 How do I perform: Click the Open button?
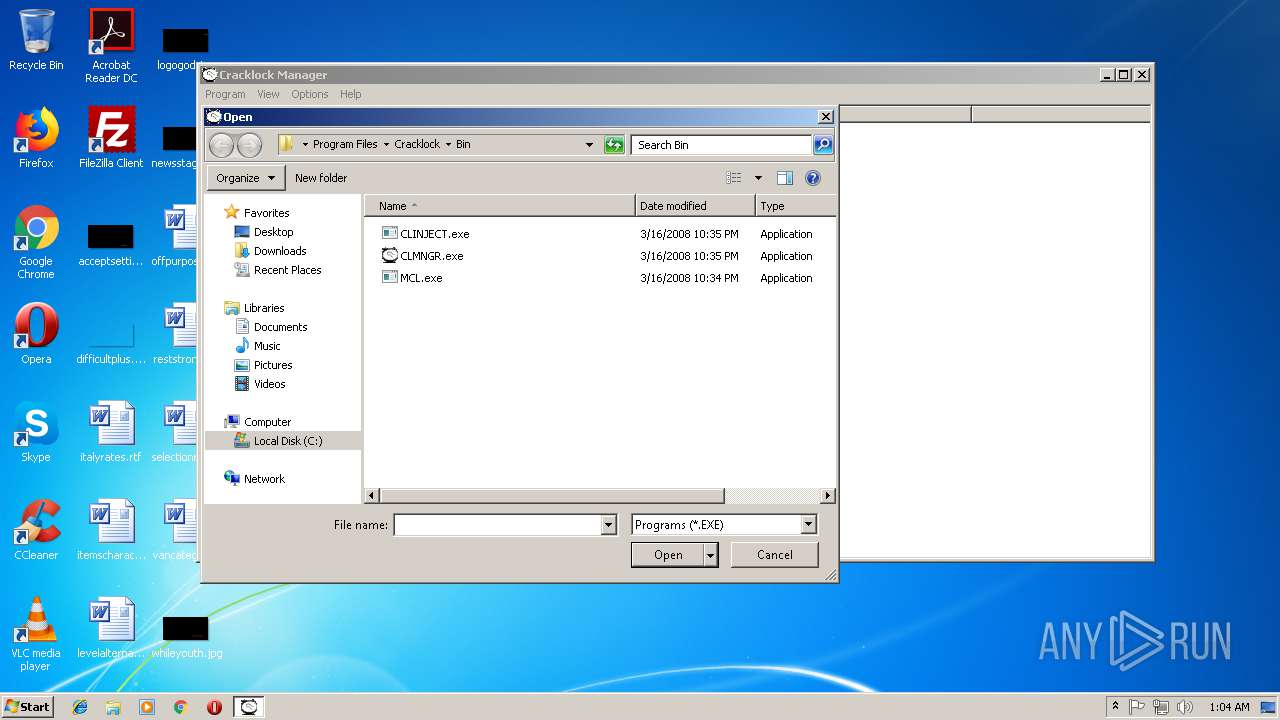pyautogui.click(x=668, y=555)
